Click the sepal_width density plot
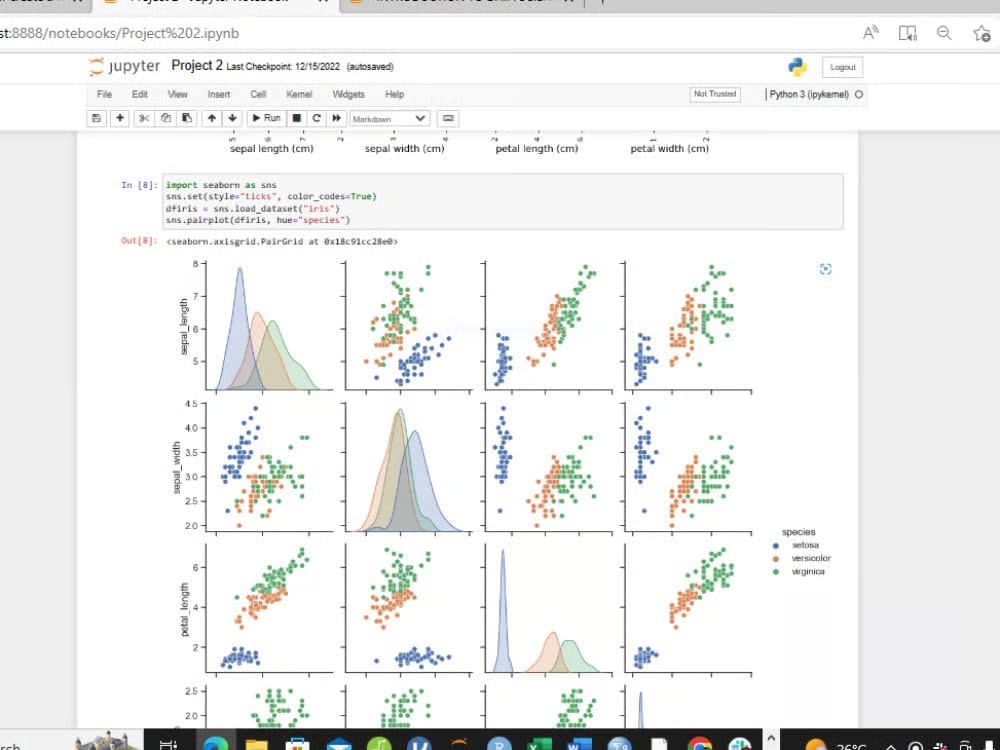The width and height of the screenshot is (1000, 750). pos(408,467)
